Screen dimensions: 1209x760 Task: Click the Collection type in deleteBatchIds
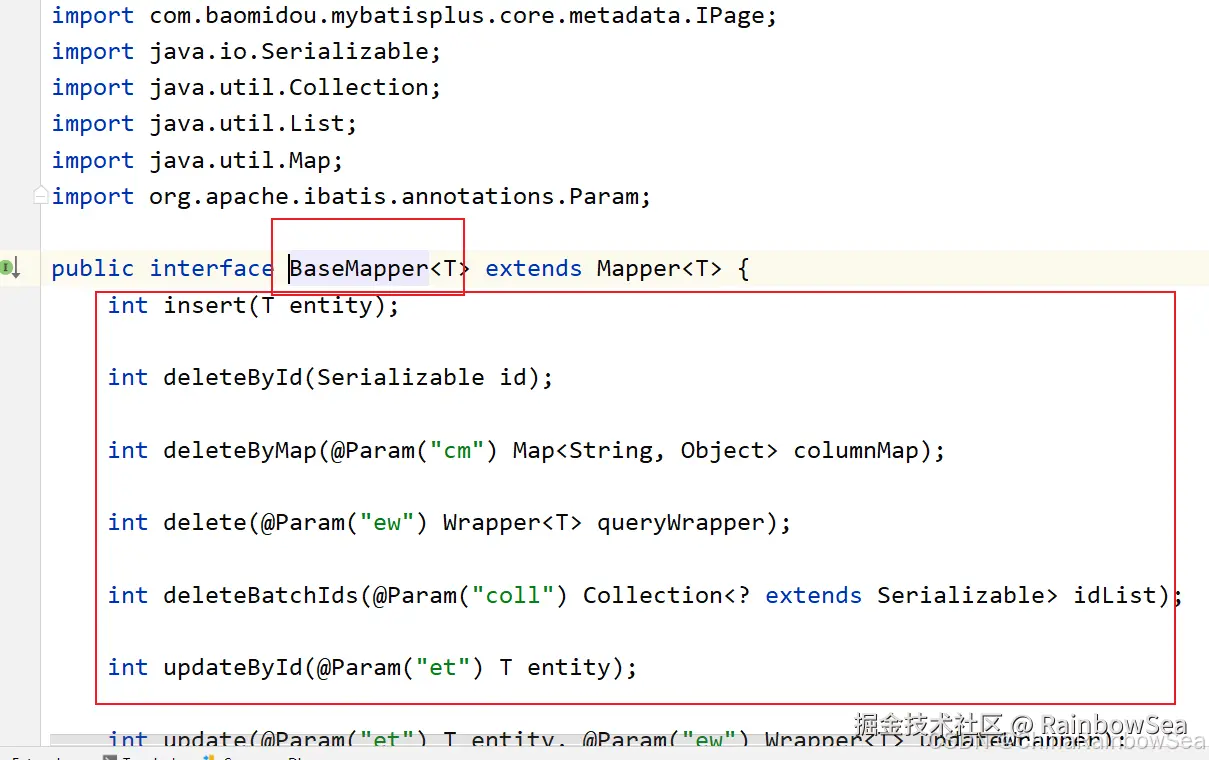tap(652, 595)
